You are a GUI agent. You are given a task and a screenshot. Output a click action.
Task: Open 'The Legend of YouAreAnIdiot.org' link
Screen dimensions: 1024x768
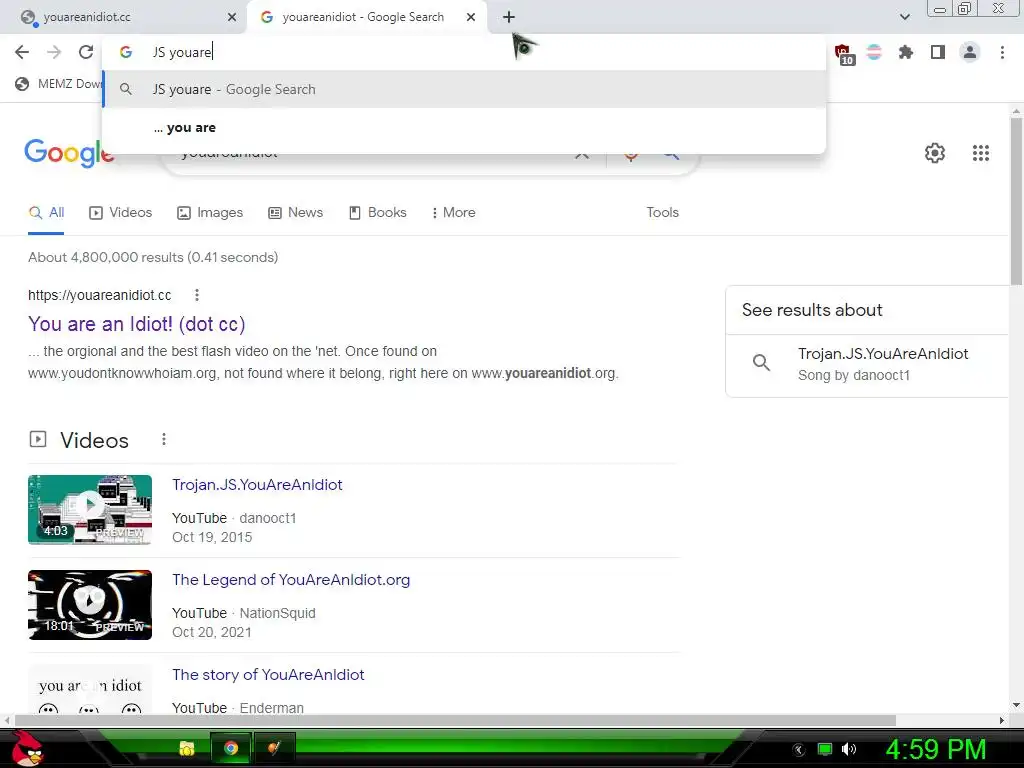[x=291, y=580]
